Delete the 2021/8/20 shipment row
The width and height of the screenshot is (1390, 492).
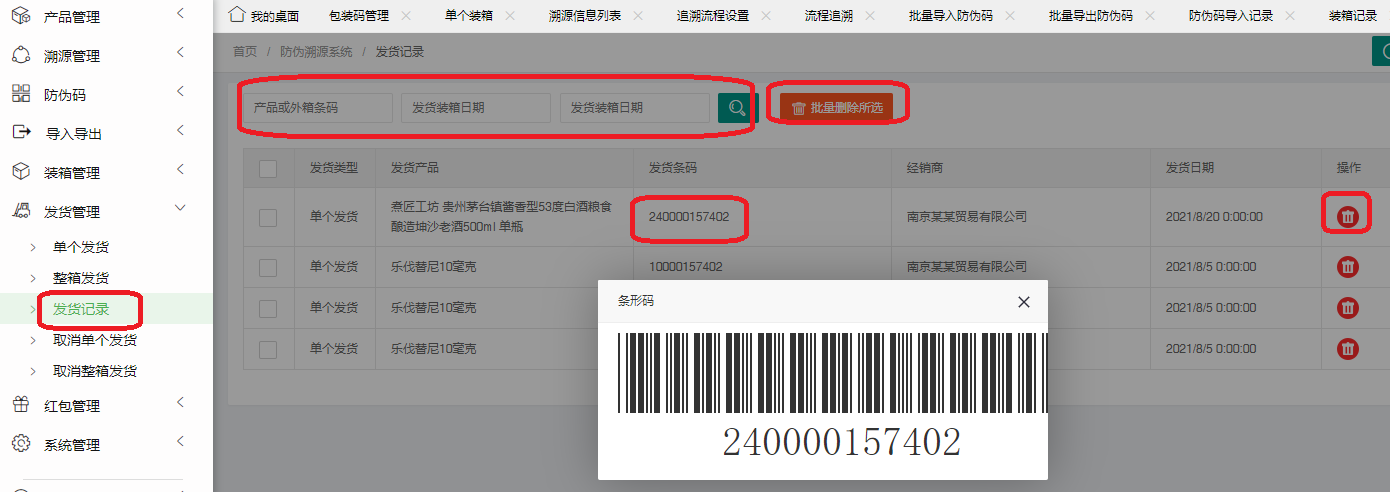click(1348, 216)
